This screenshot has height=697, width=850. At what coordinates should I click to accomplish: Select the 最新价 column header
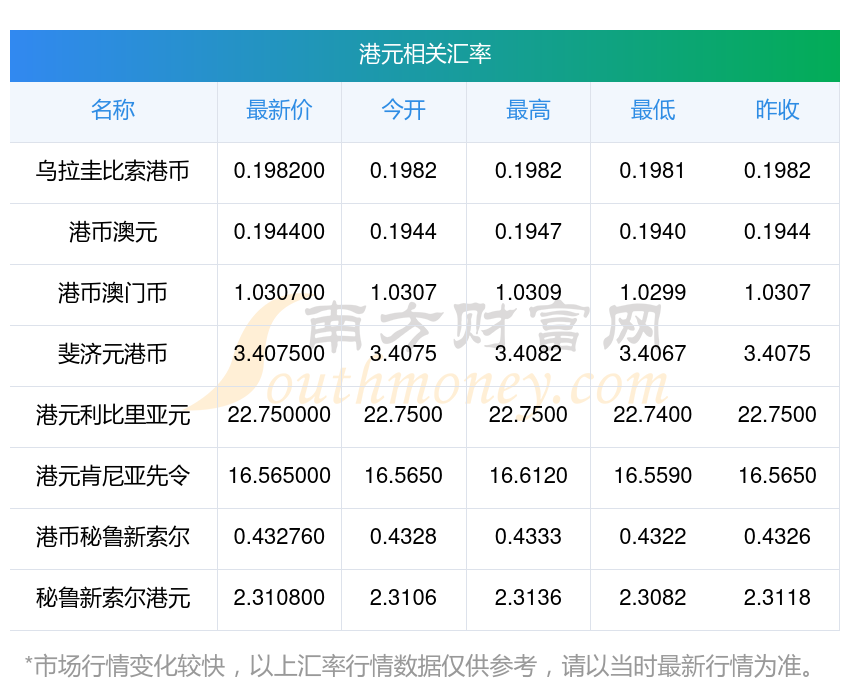279,111
